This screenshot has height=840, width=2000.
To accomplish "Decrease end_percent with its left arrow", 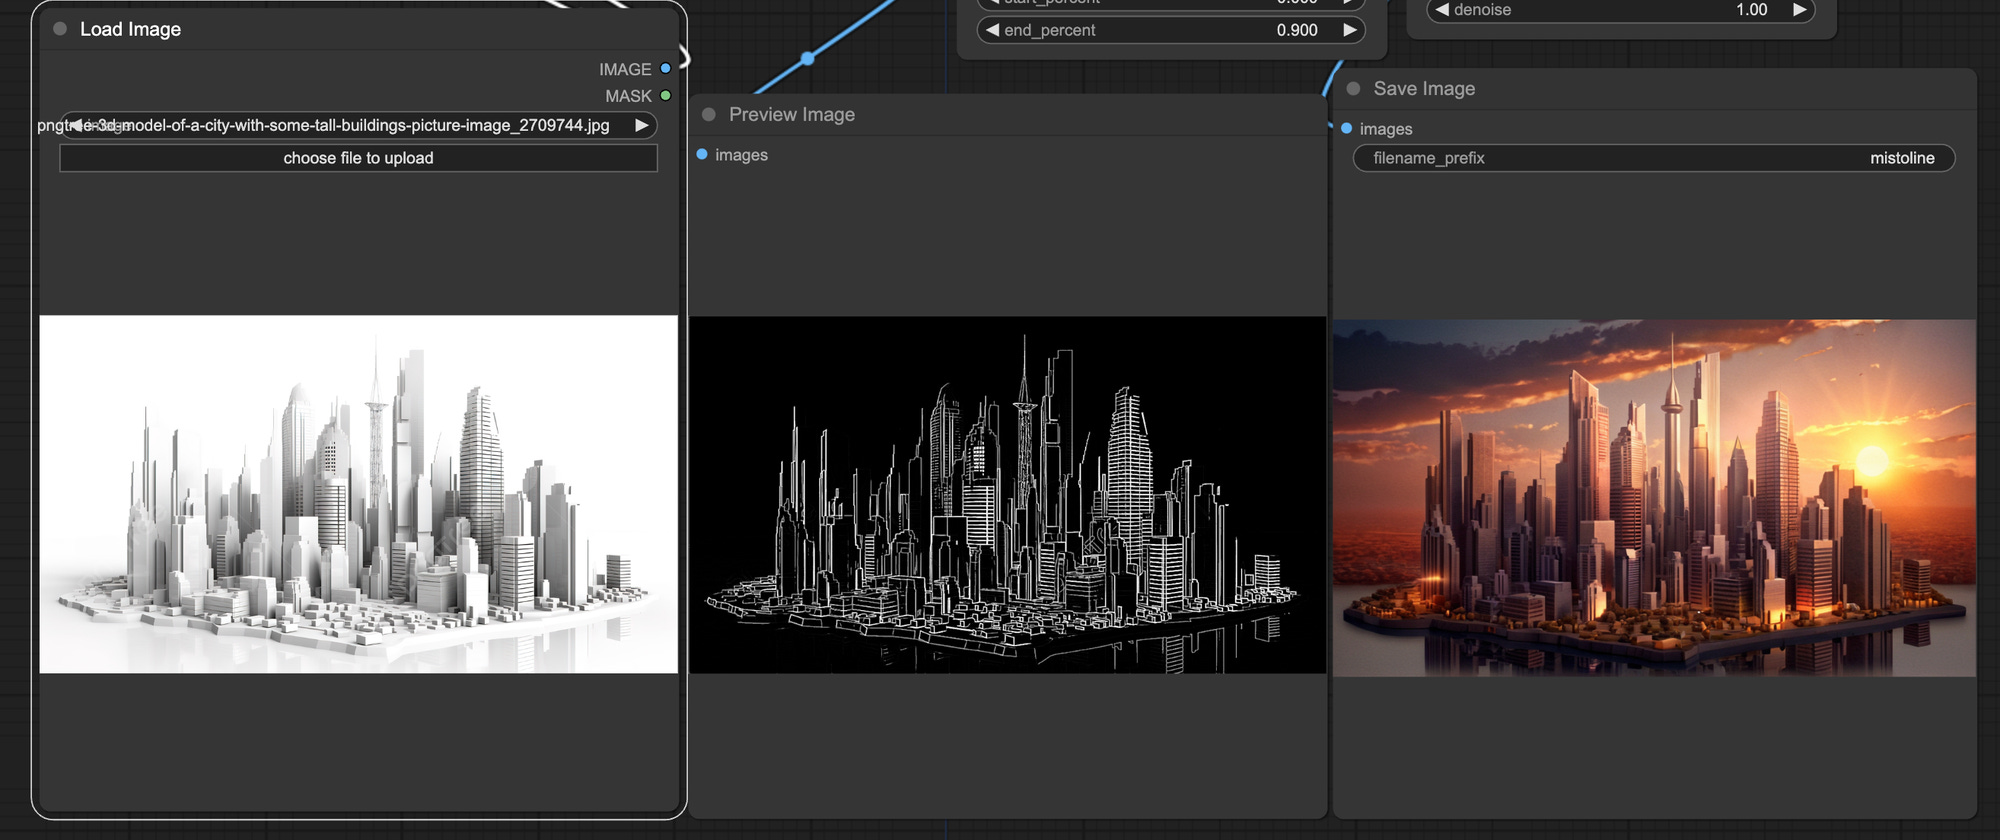I will 992,30.
